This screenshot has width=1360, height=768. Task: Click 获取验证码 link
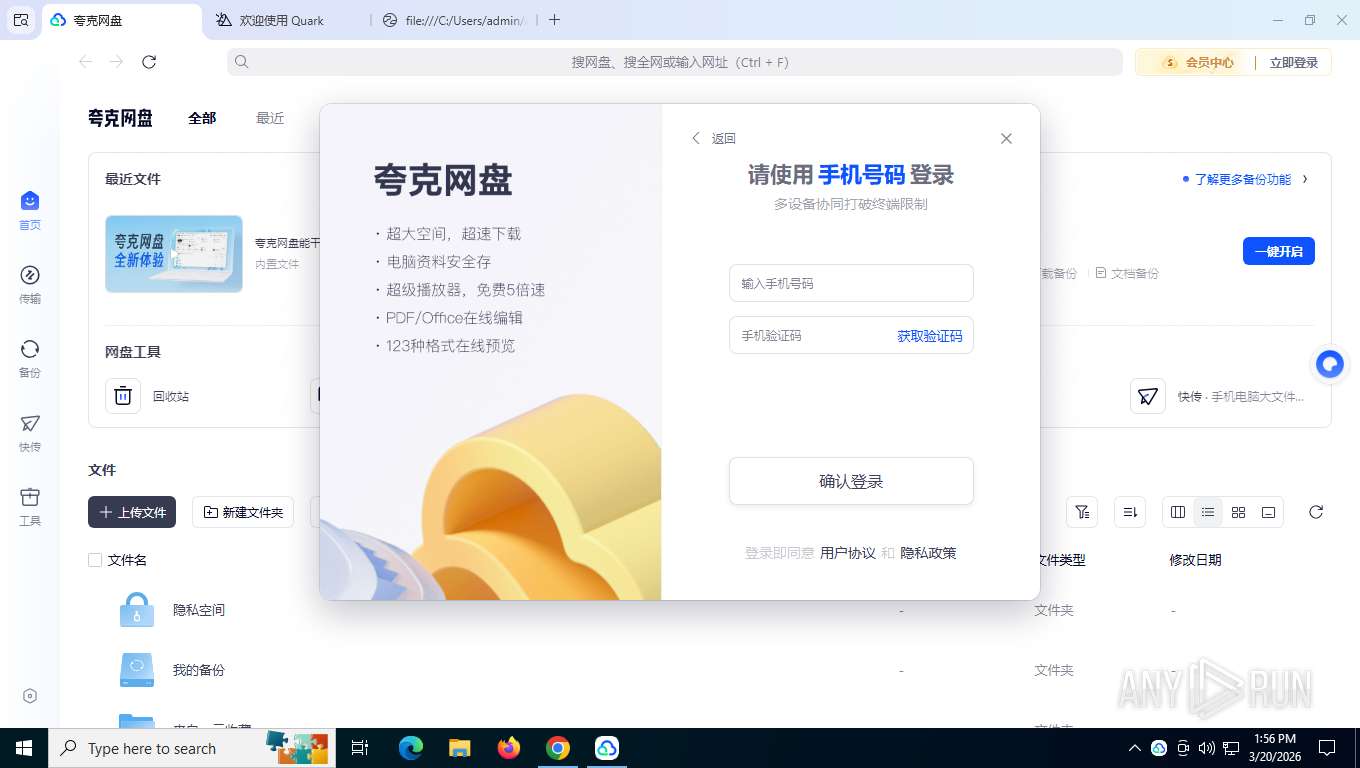point(930,336)
